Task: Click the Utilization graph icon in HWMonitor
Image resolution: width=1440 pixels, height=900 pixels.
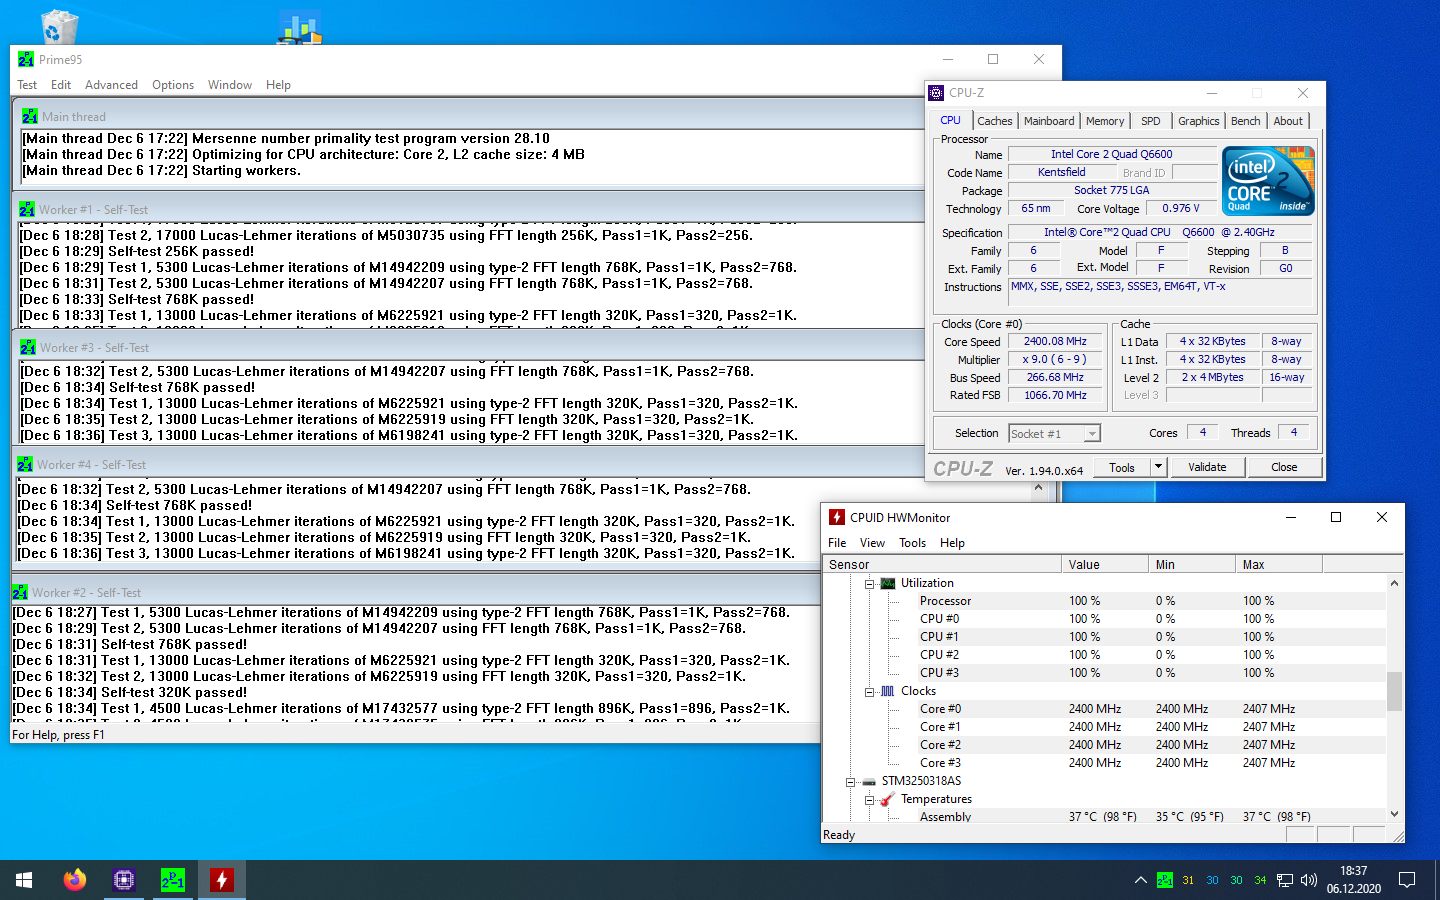Action: 888,583
